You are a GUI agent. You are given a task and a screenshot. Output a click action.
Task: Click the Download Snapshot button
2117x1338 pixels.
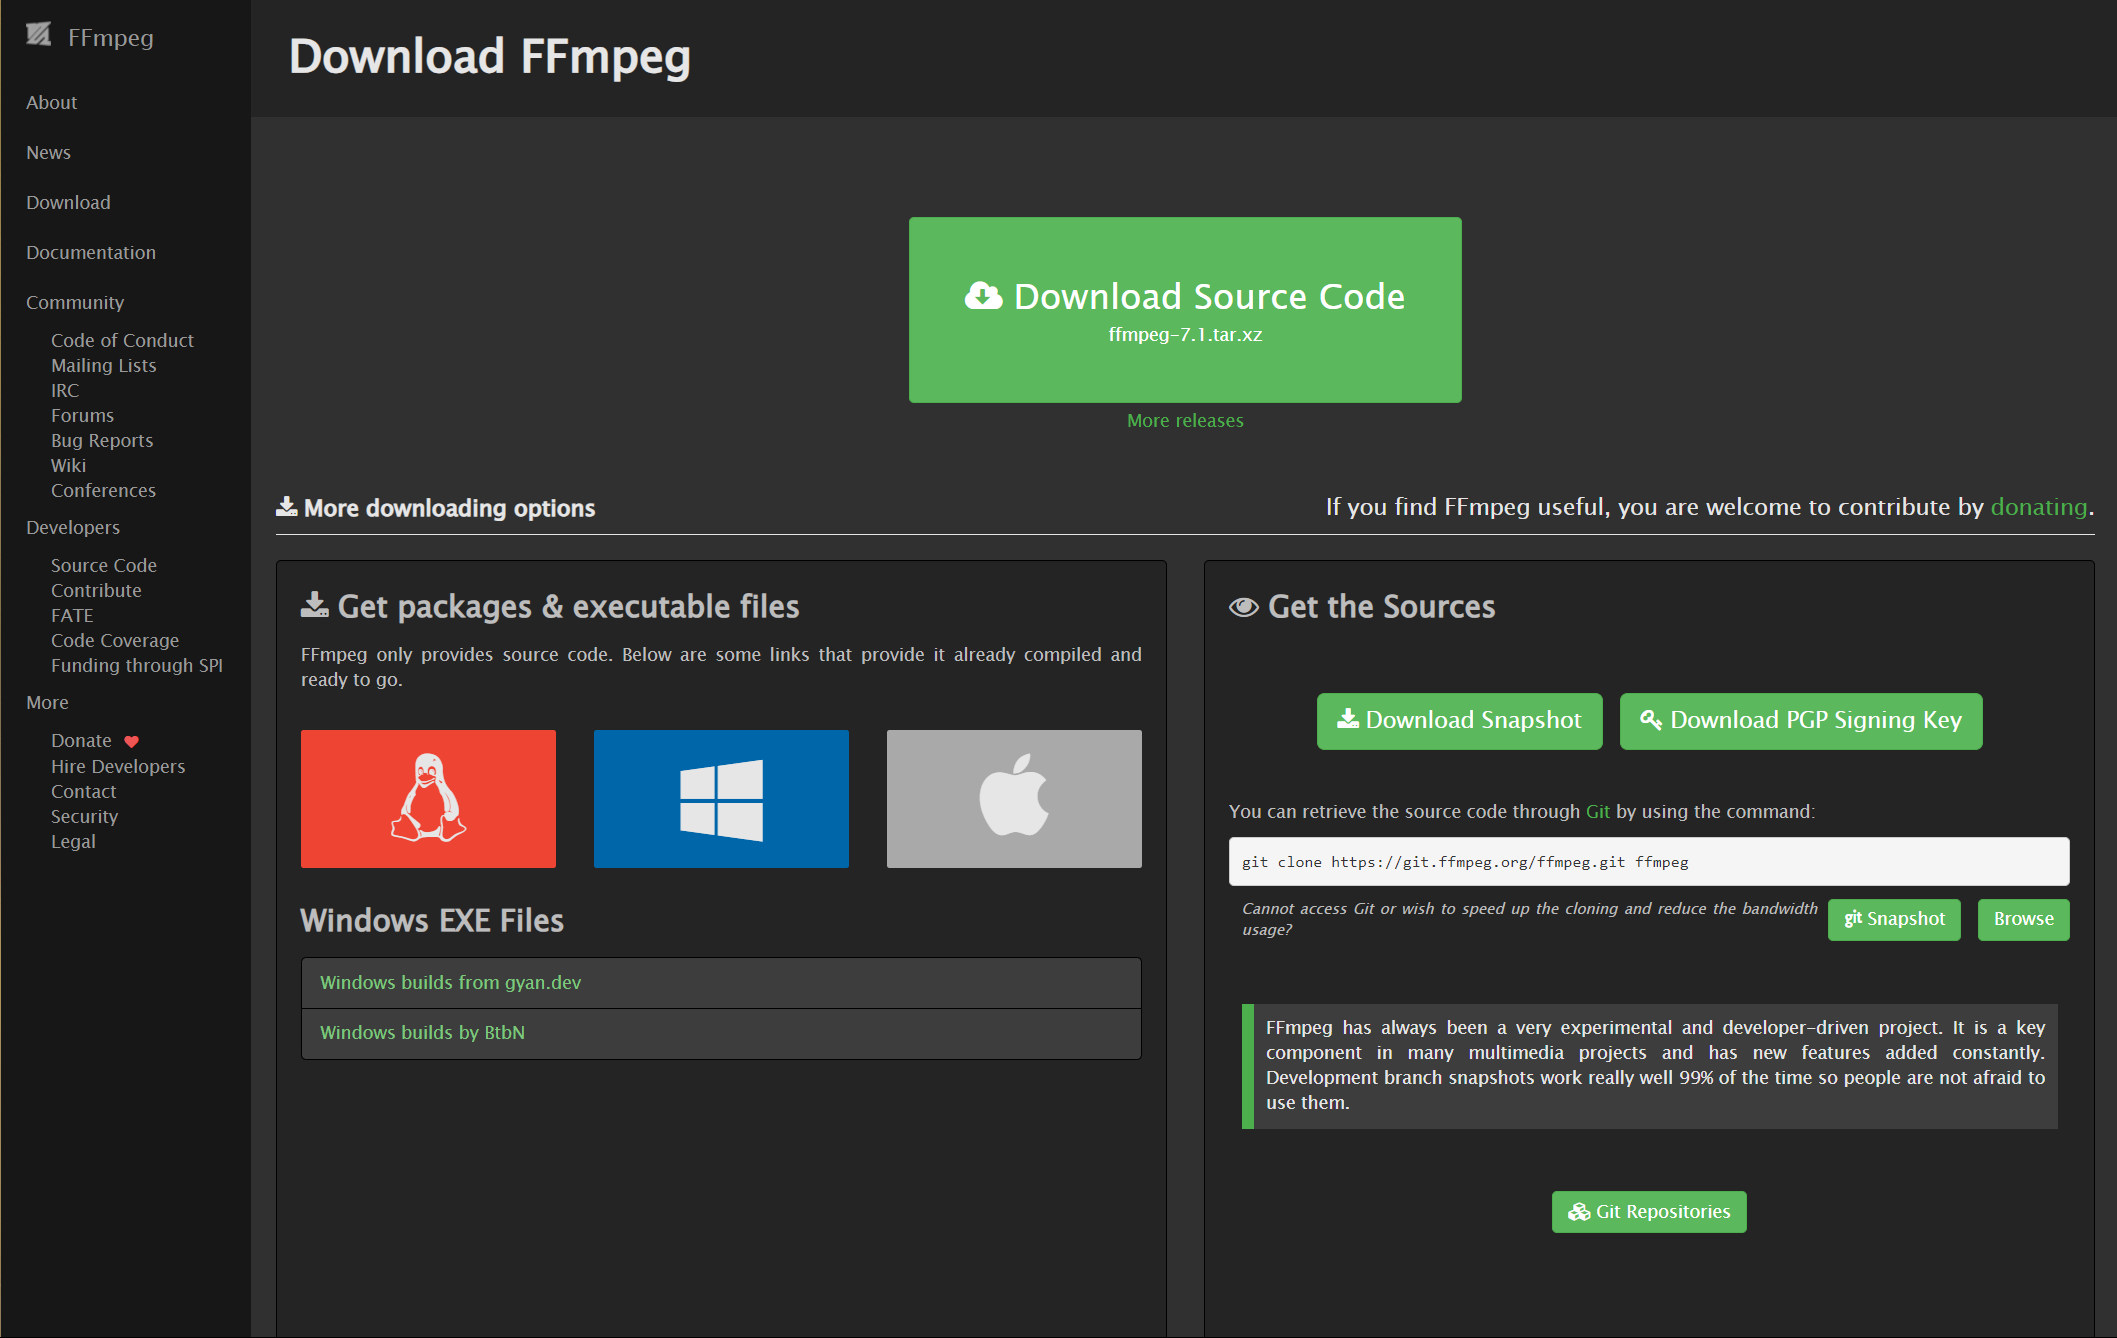click(x=1459, y=720)
